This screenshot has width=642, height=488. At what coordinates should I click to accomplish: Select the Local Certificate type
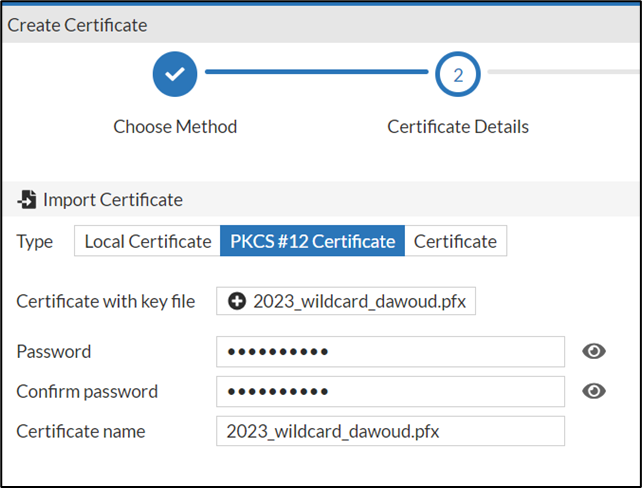tap(148, 241)
